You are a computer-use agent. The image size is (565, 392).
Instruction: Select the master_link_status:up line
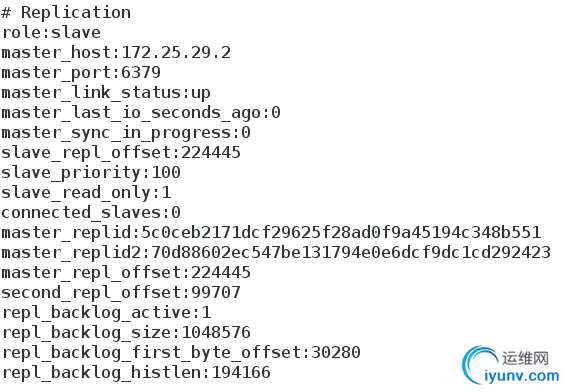tap(106, 93)
